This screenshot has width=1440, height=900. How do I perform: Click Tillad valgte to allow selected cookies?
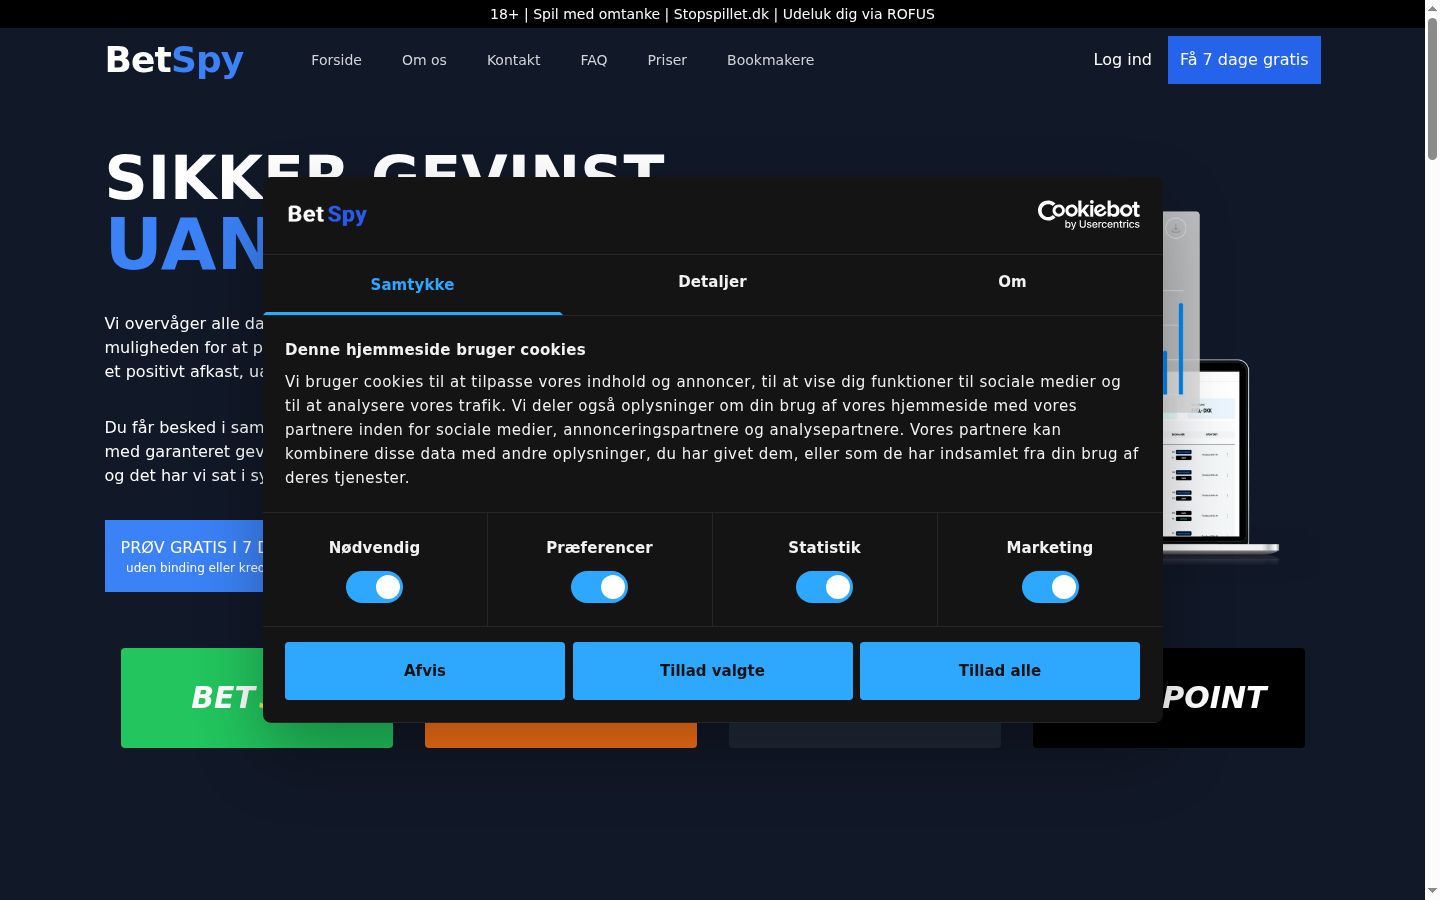click(712, 671)
